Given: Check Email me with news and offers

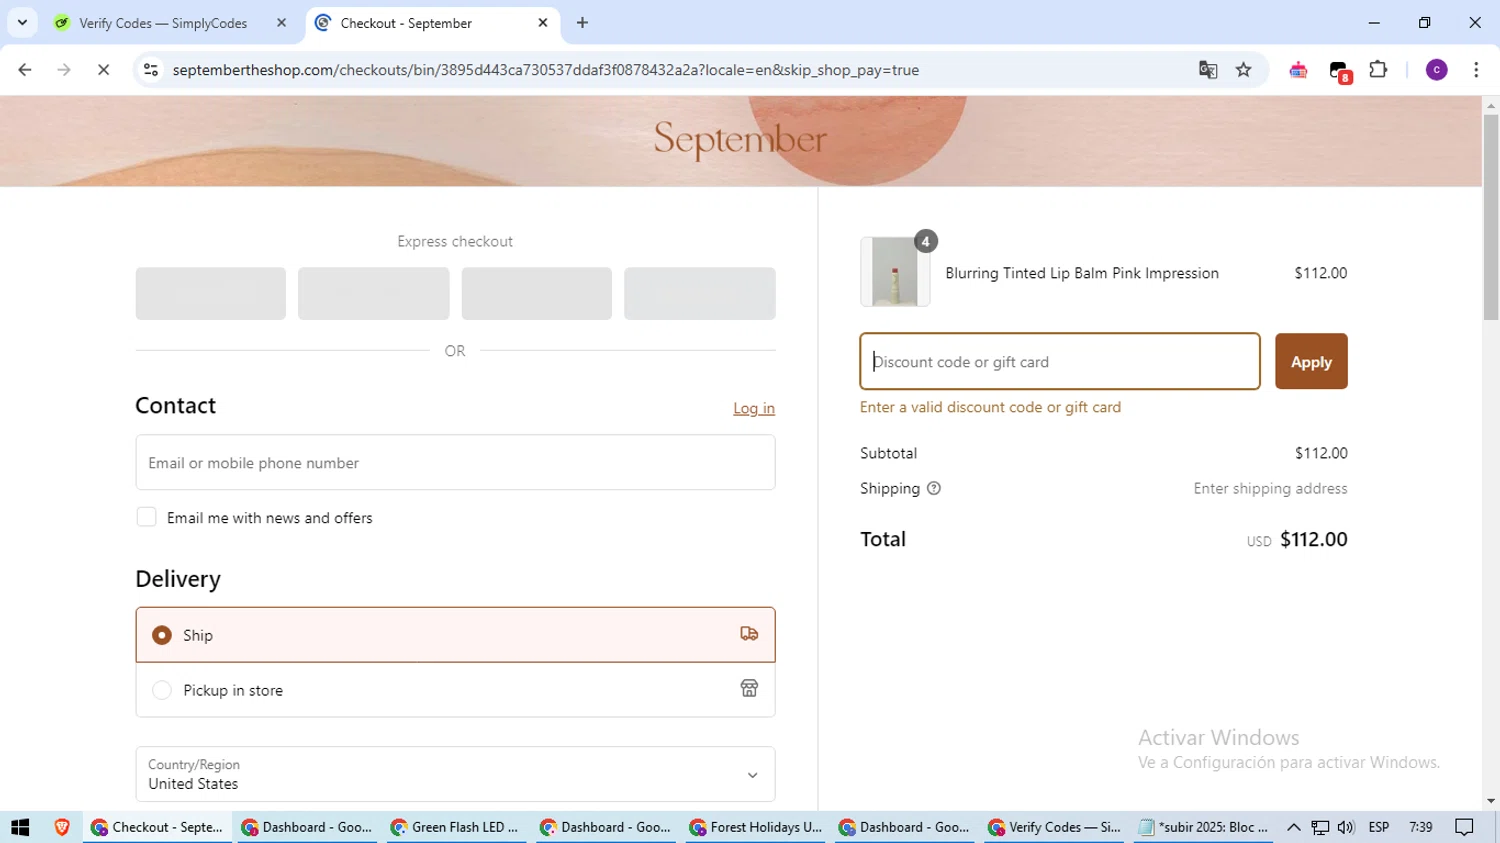Looking at the screenshot, I should pos(146,517).
